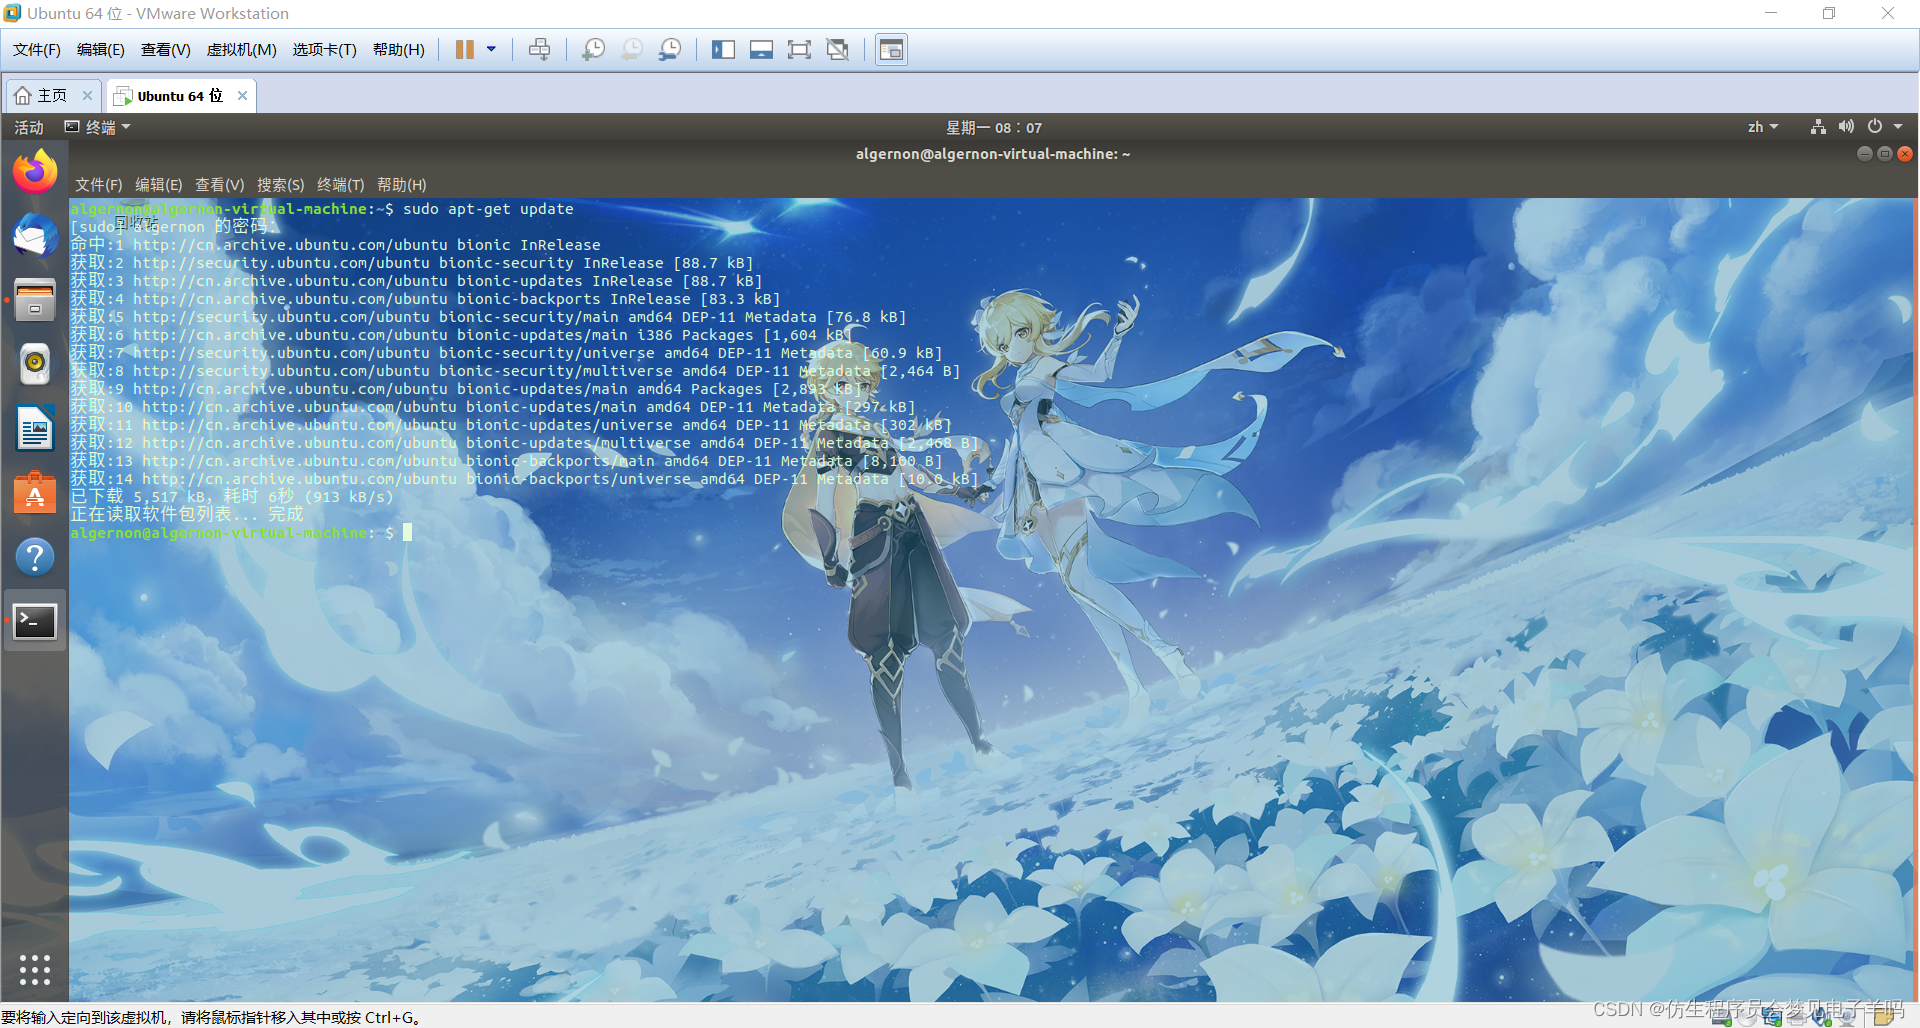
Task: Click '正在读取软件包列表... 完成' line
Action: pyautogui.click(x=187, y=515)
